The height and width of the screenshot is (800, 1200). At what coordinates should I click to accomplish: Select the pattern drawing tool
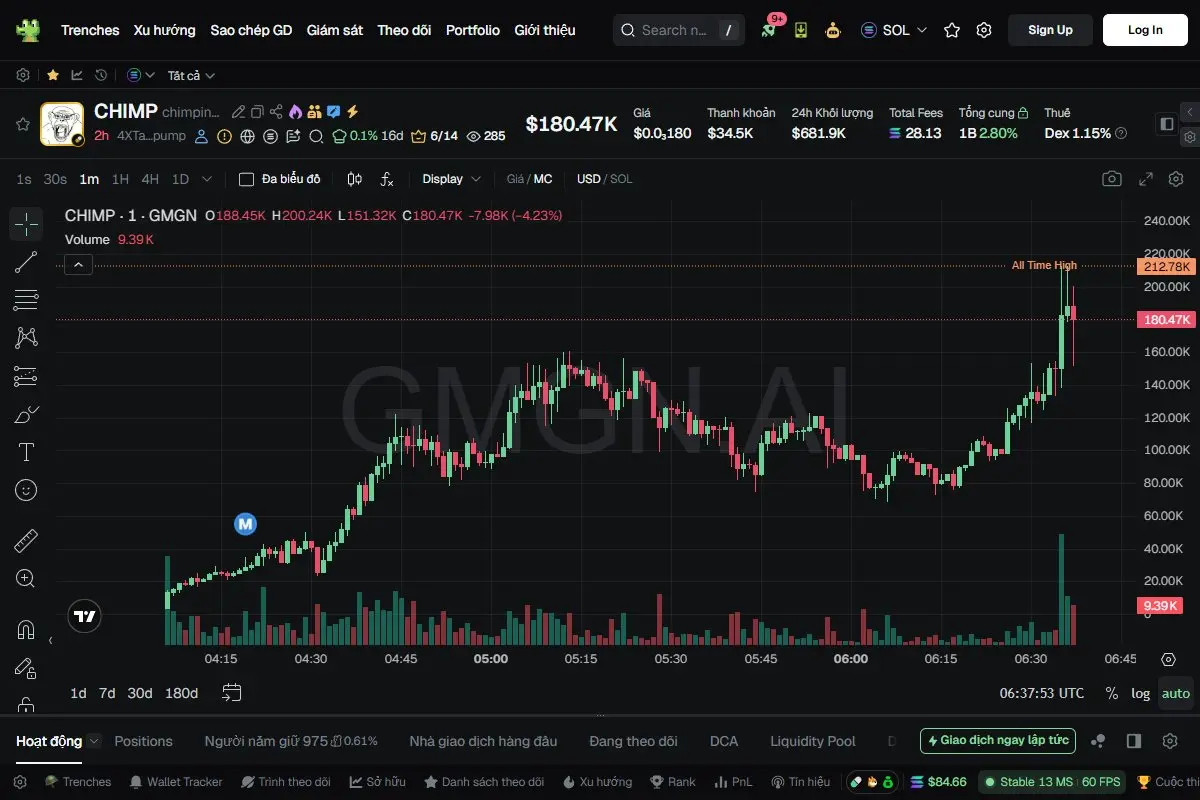[26, 338]
